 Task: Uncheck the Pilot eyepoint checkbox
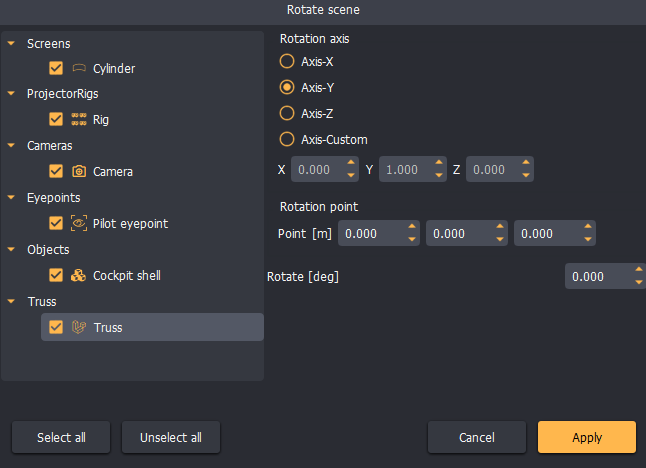pyautogui.click(x=56, y=223)
